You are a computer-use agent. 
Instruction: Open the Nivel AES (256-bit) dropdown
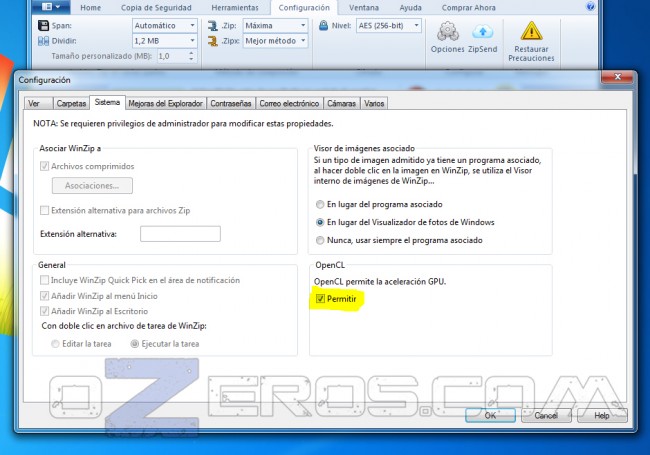pyautogui.click(x=415, y=23)
